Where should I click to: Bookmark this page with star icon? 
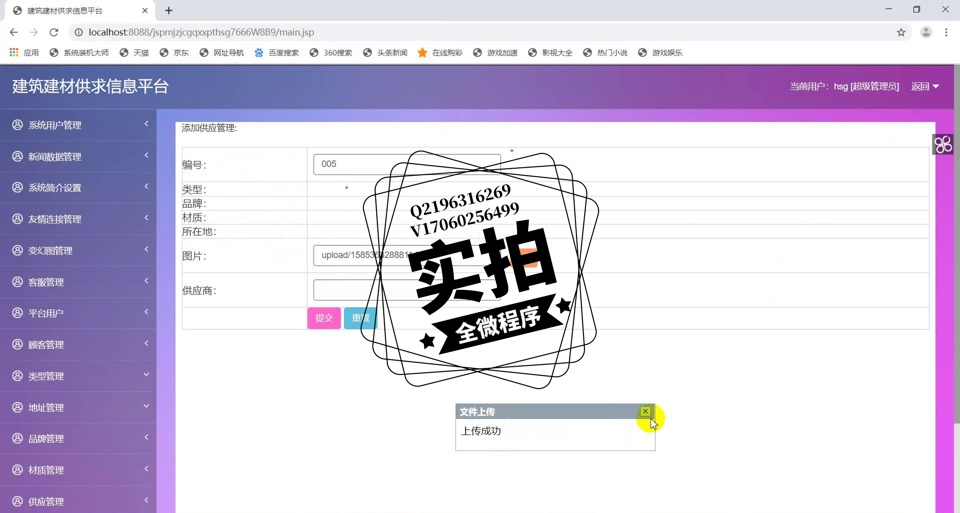[x=900, y=32]
